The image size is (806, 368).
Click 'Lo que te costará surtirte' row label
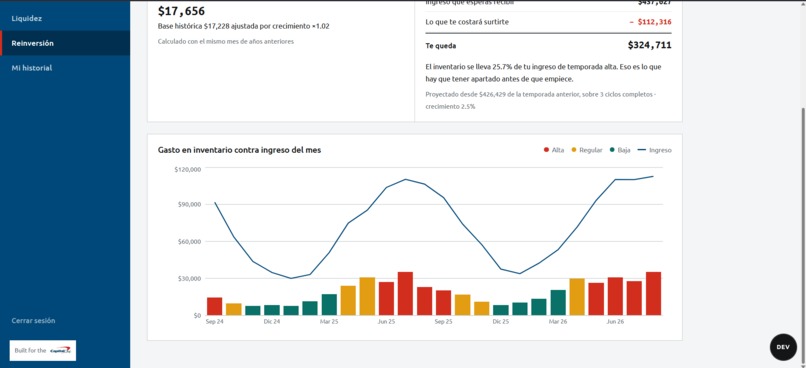467,22
